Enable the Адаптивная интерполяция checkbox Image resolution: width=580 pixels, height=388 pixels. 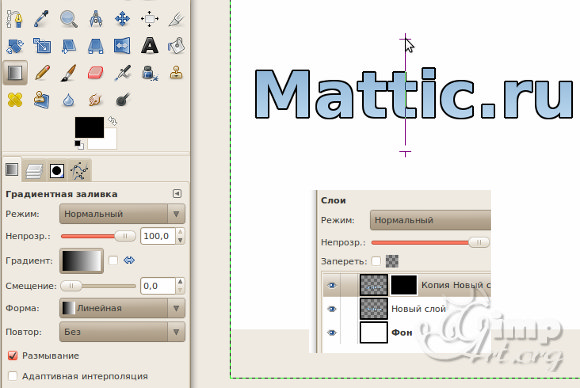[13, 376]
